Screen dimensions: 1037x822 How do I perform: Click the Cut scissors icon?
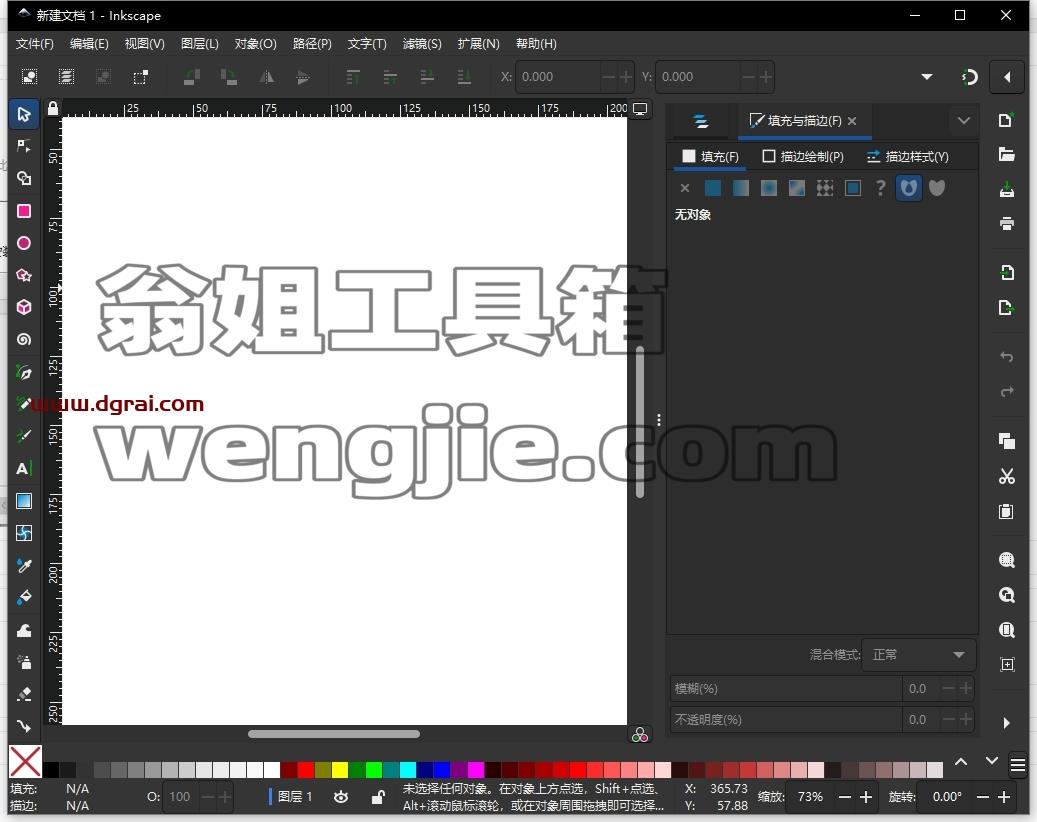click(1007, 476)
